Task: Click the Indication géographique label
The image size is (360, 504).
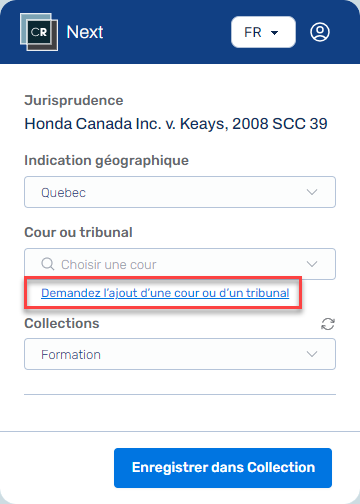Action: pos(106,160)
